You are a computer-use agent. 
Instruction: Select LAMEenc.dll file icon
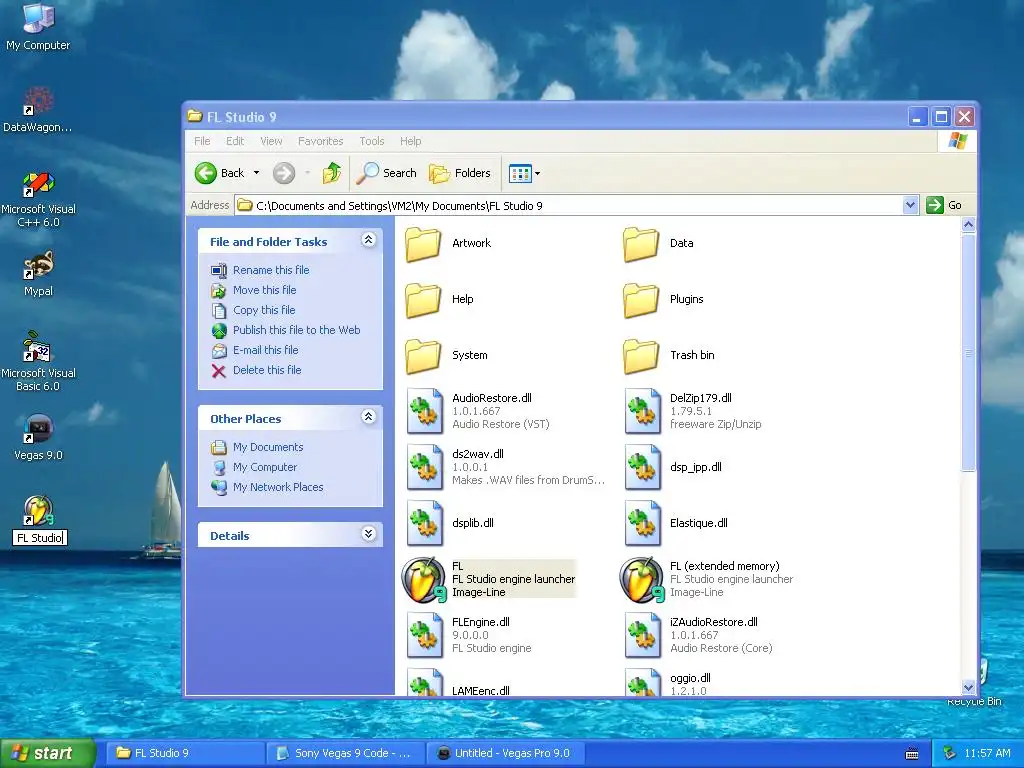point(425,682)
